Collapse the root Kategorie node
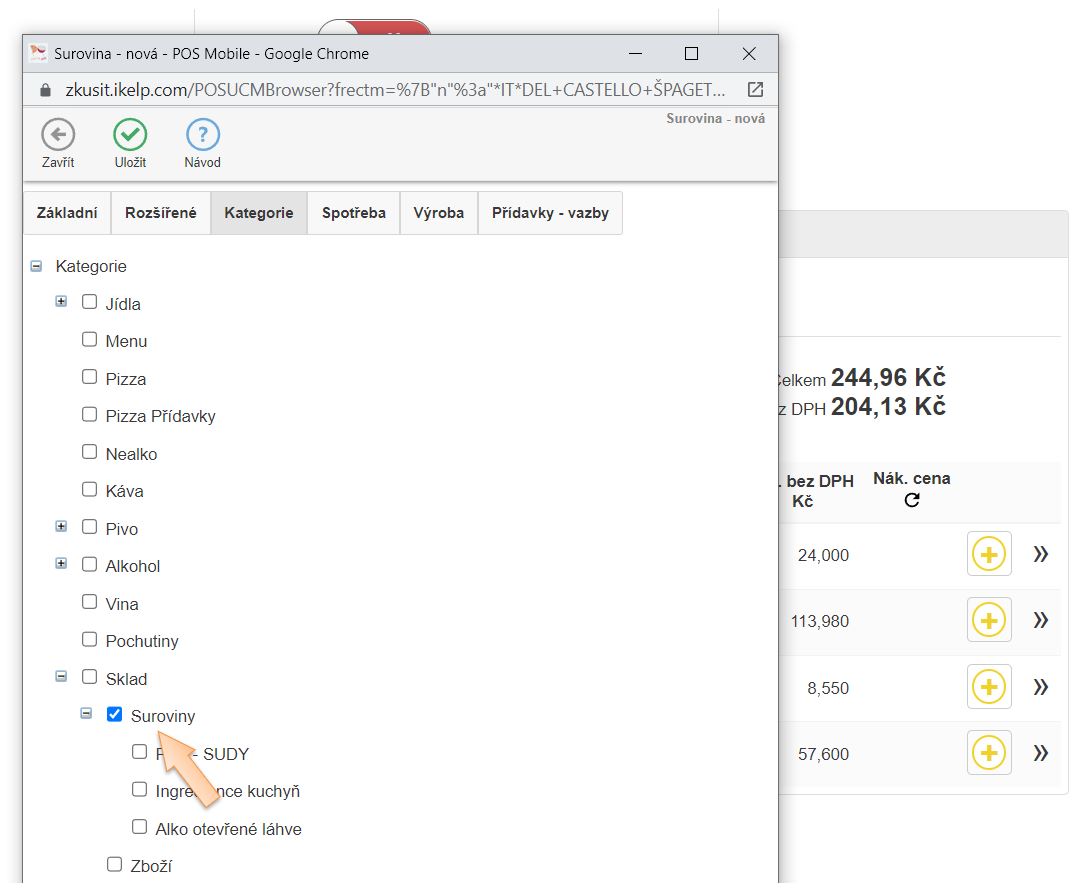 point(37,266)
